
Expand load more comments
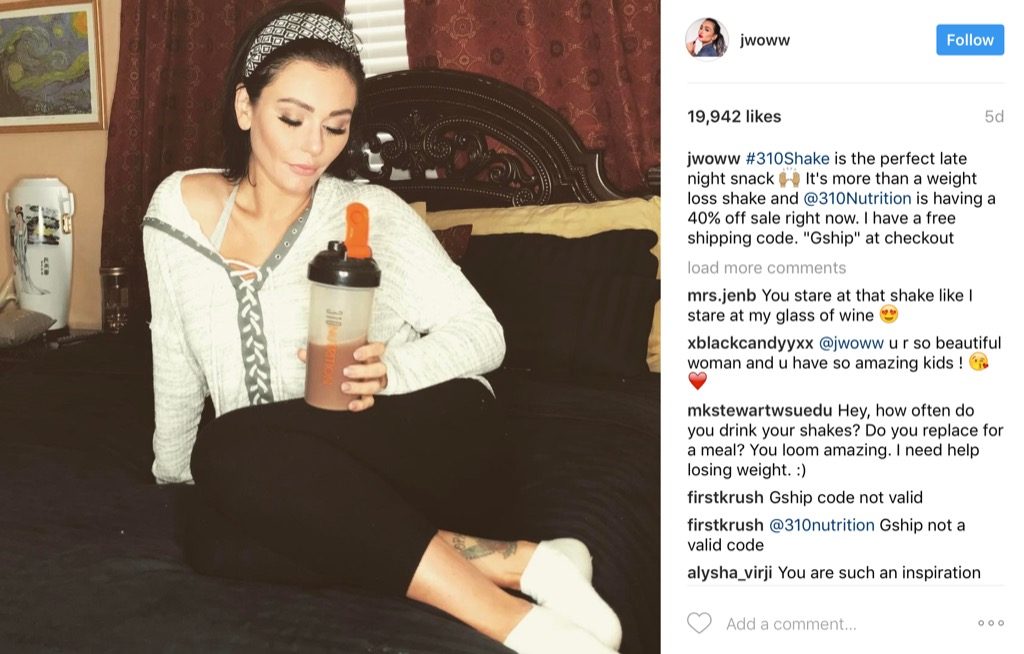(766, 268)
